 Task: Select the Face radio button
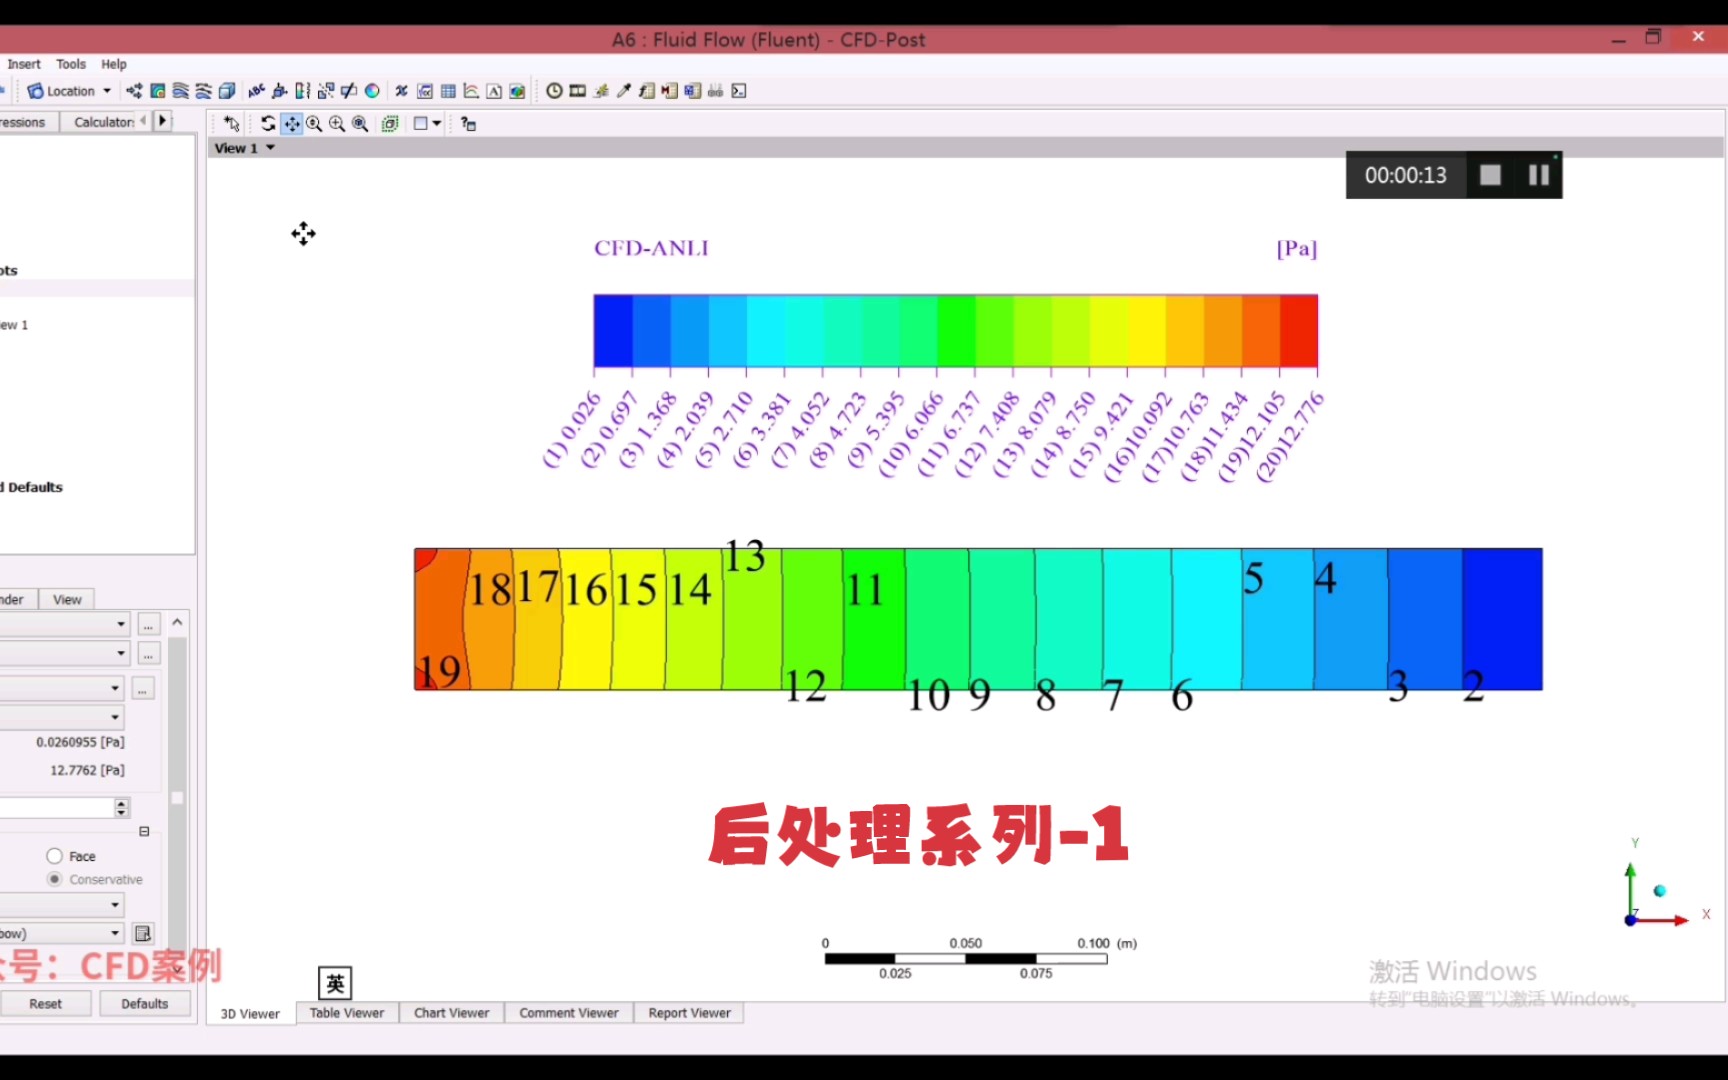[54, 856]
